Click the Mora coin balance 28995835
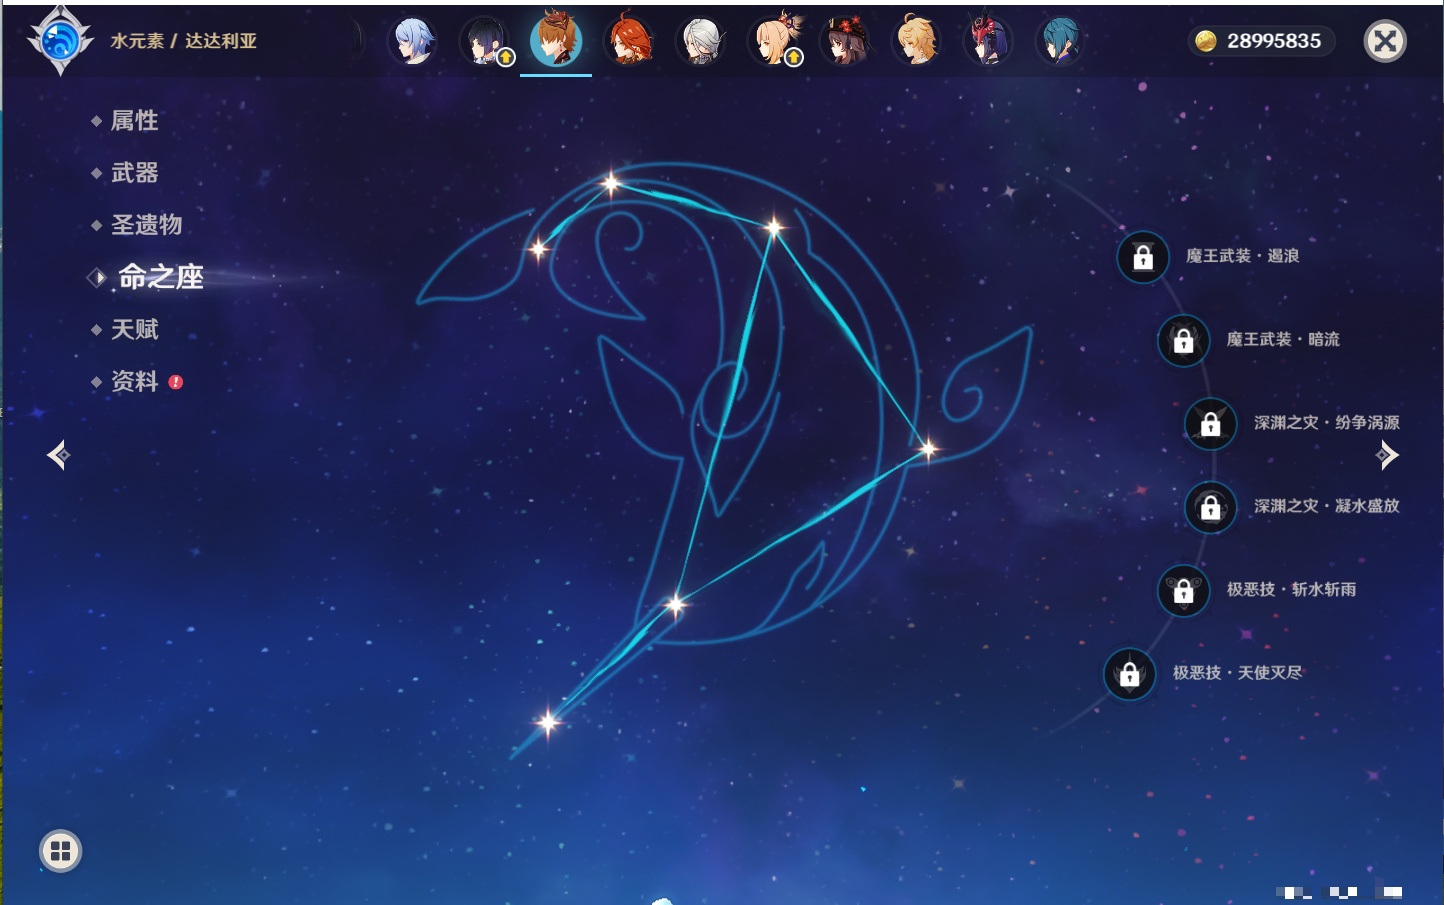Image resolution: width=1444 pixels, height=905 pixels. click(x=1262, y=41)
